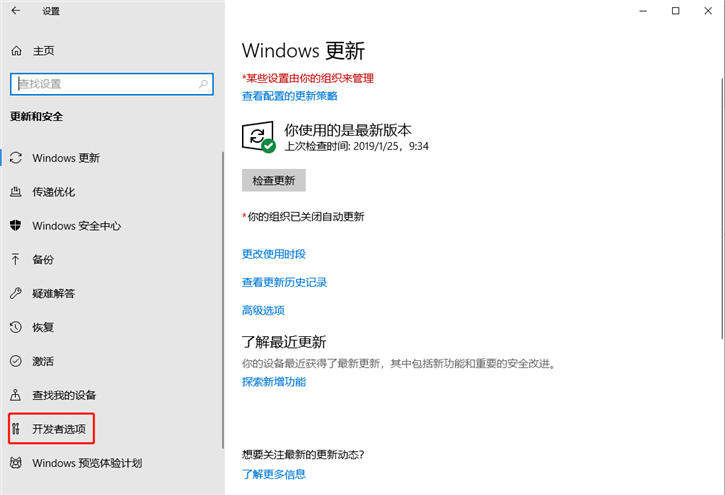Click 探索新增功能 link
725x495 pixels.
coord(274,382)
